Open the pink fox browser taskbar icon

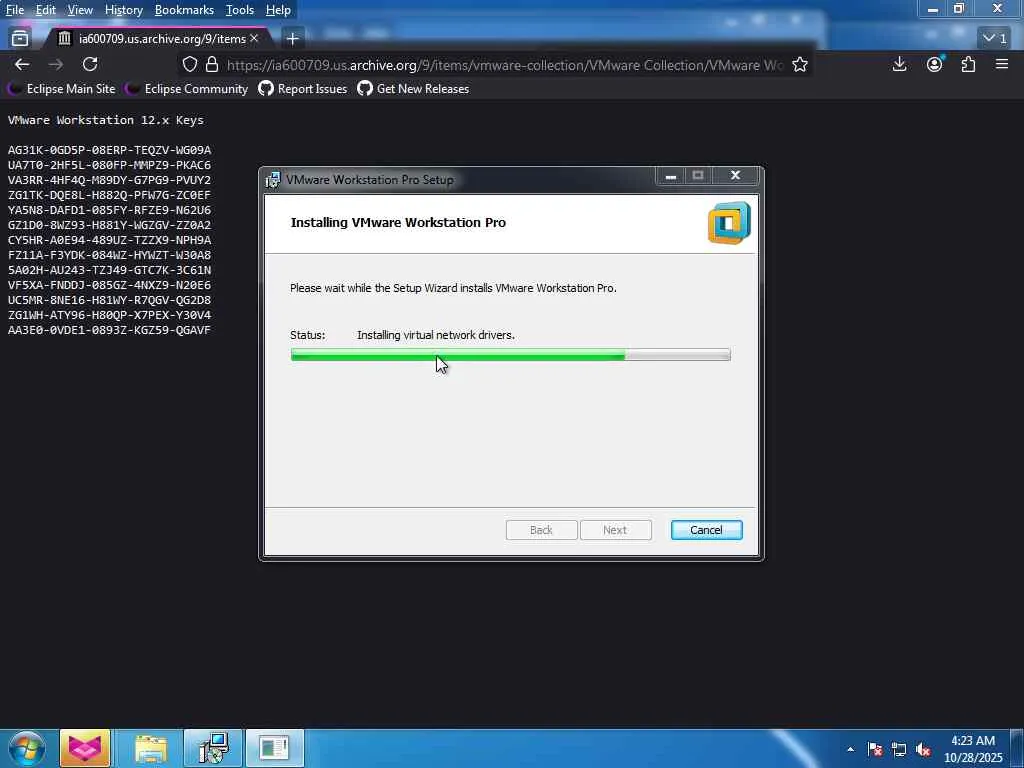pyautogui.click(x=85, y=748)
